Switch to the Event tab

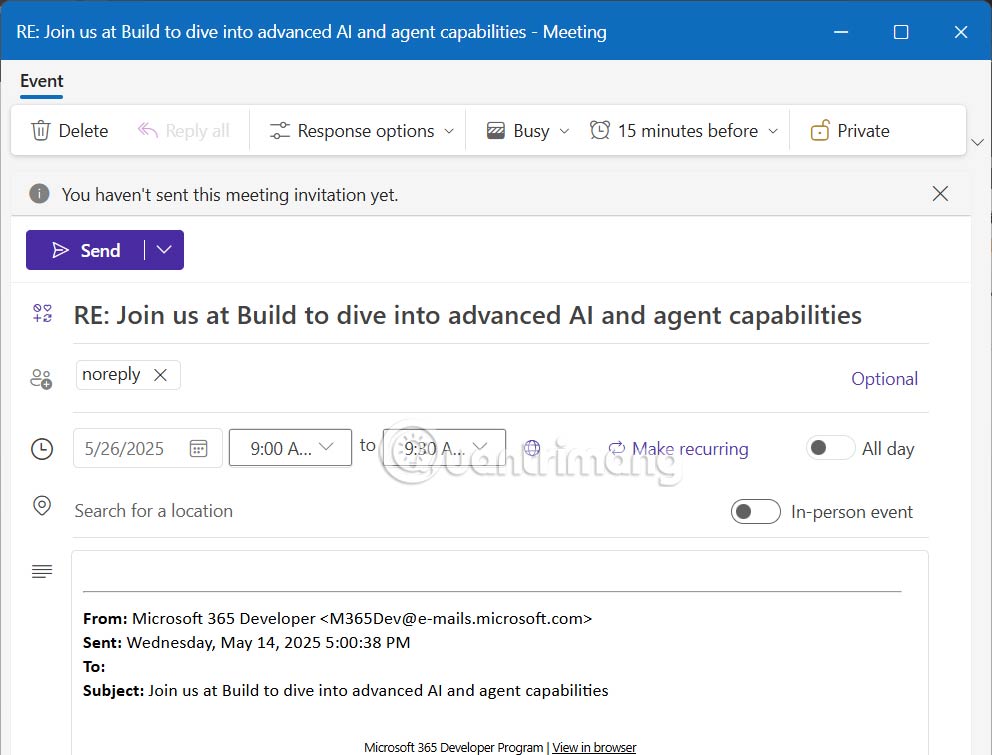click(41, 81)
